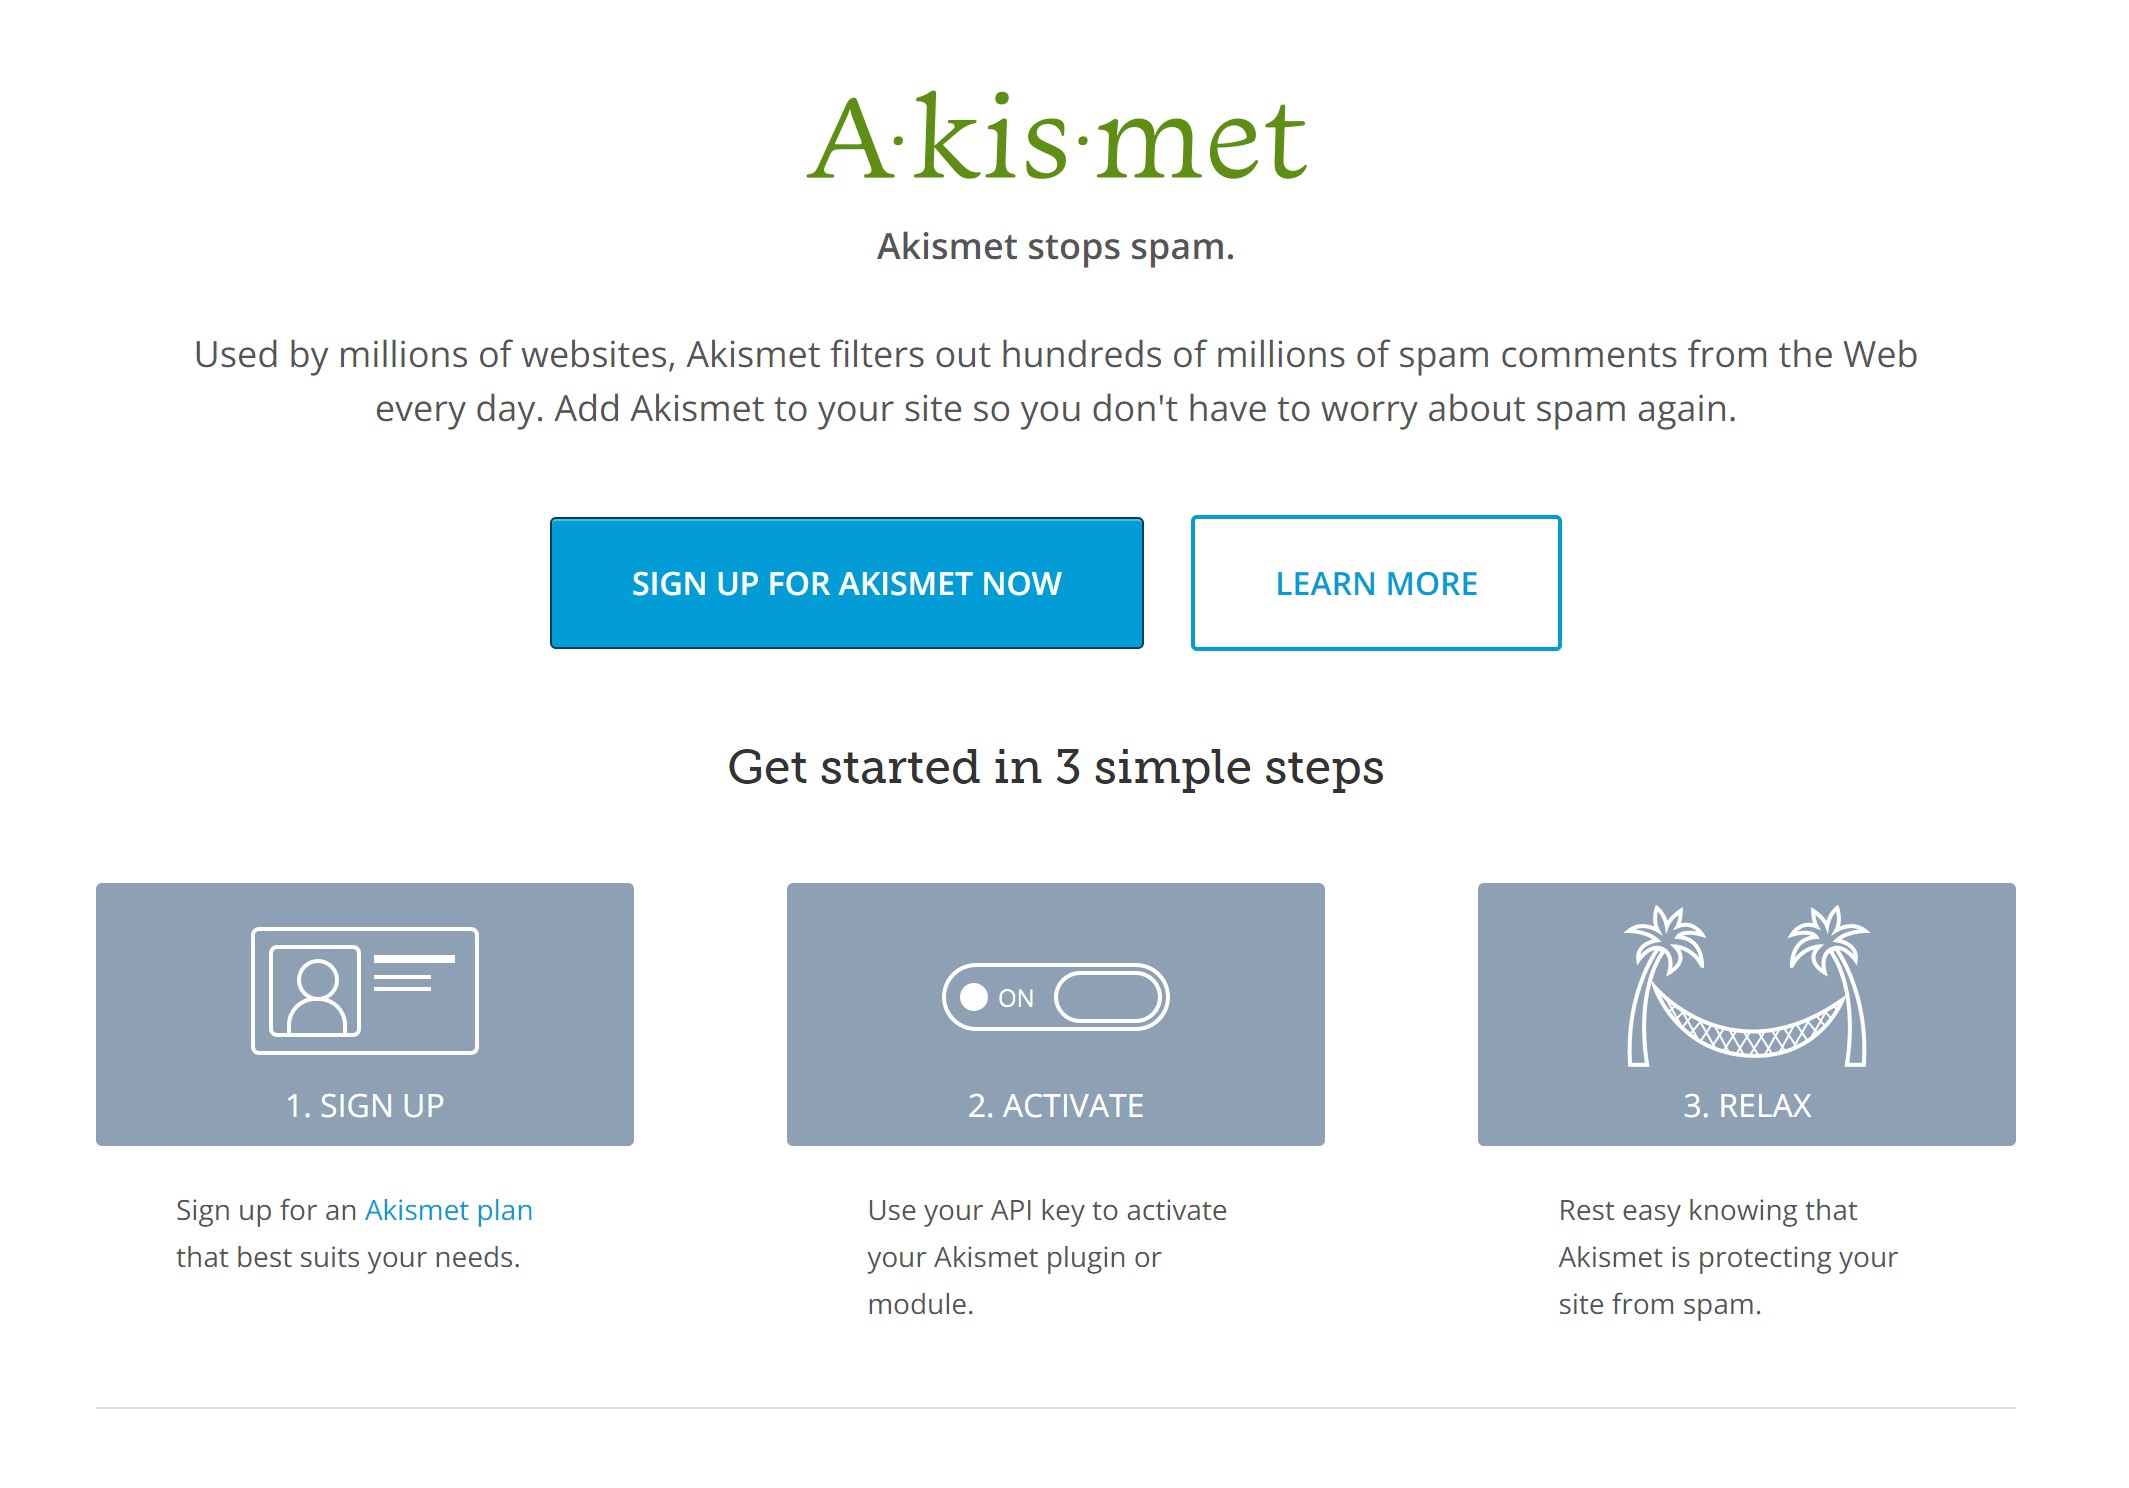The image size is (2129, 1488).
Task: Select the 3. RELAX label
Action: pos(1747,1105)
